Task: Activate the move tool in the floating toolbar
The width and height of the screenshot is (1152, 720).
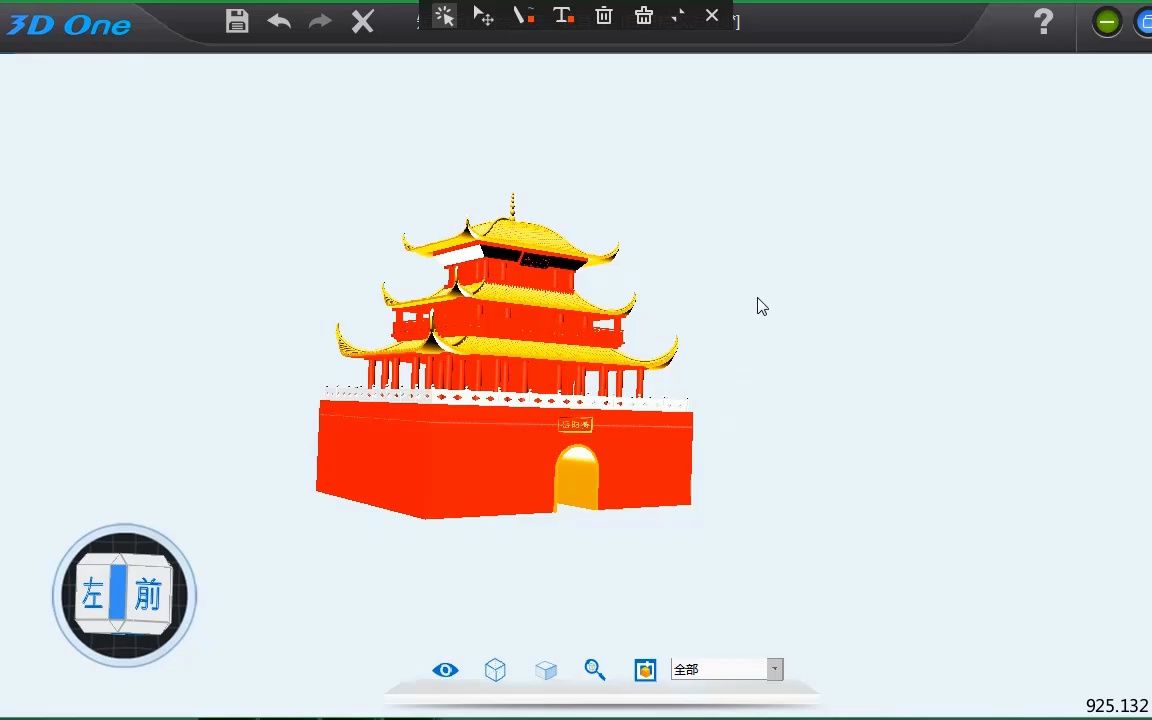Action: 483,16
